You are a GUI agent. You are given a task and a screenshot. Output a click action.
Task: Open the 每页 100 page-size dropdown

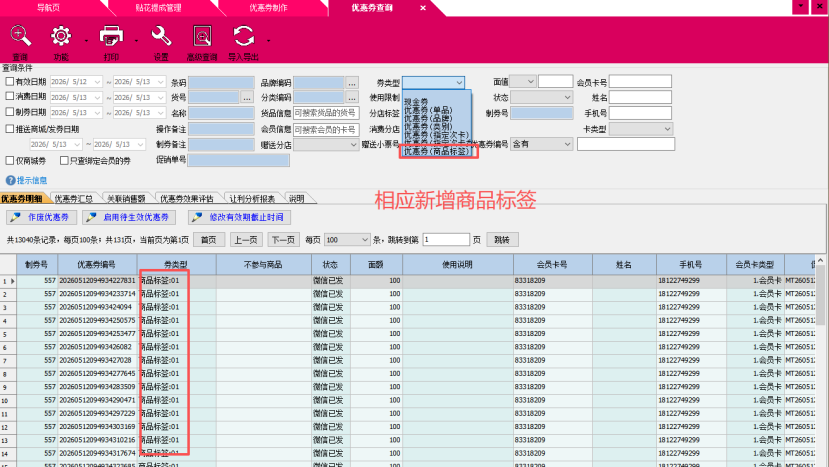point(347,240)
